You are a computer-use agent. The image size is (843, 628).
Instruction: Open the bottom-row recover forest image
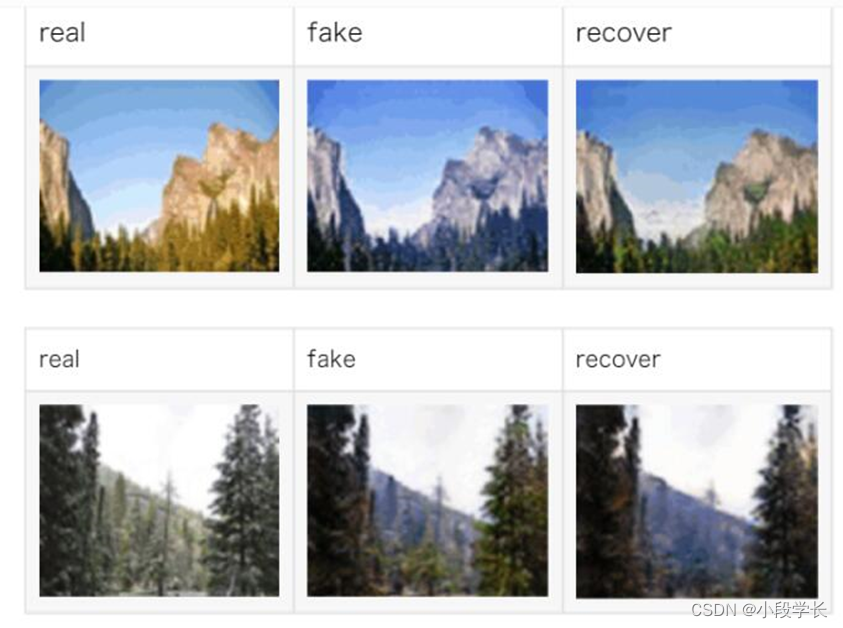(x=697, y=501)
